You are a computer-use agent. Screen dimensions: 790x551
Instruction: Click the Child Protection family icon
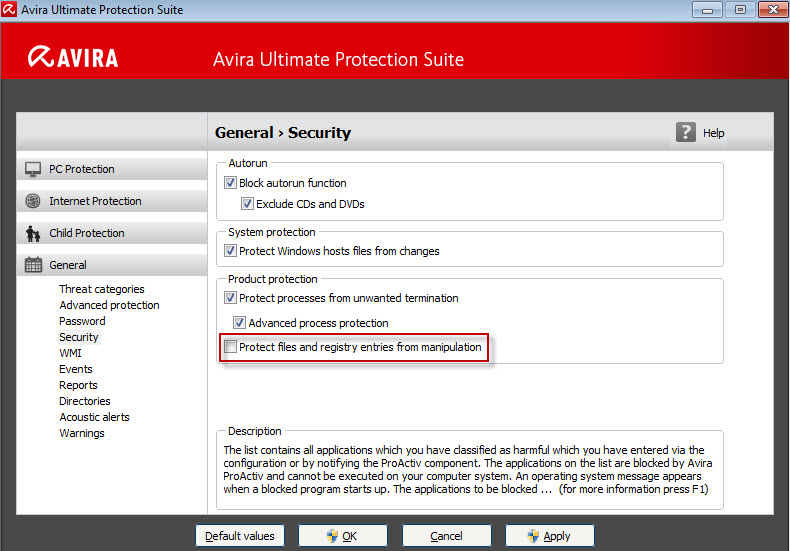[33, 233]
